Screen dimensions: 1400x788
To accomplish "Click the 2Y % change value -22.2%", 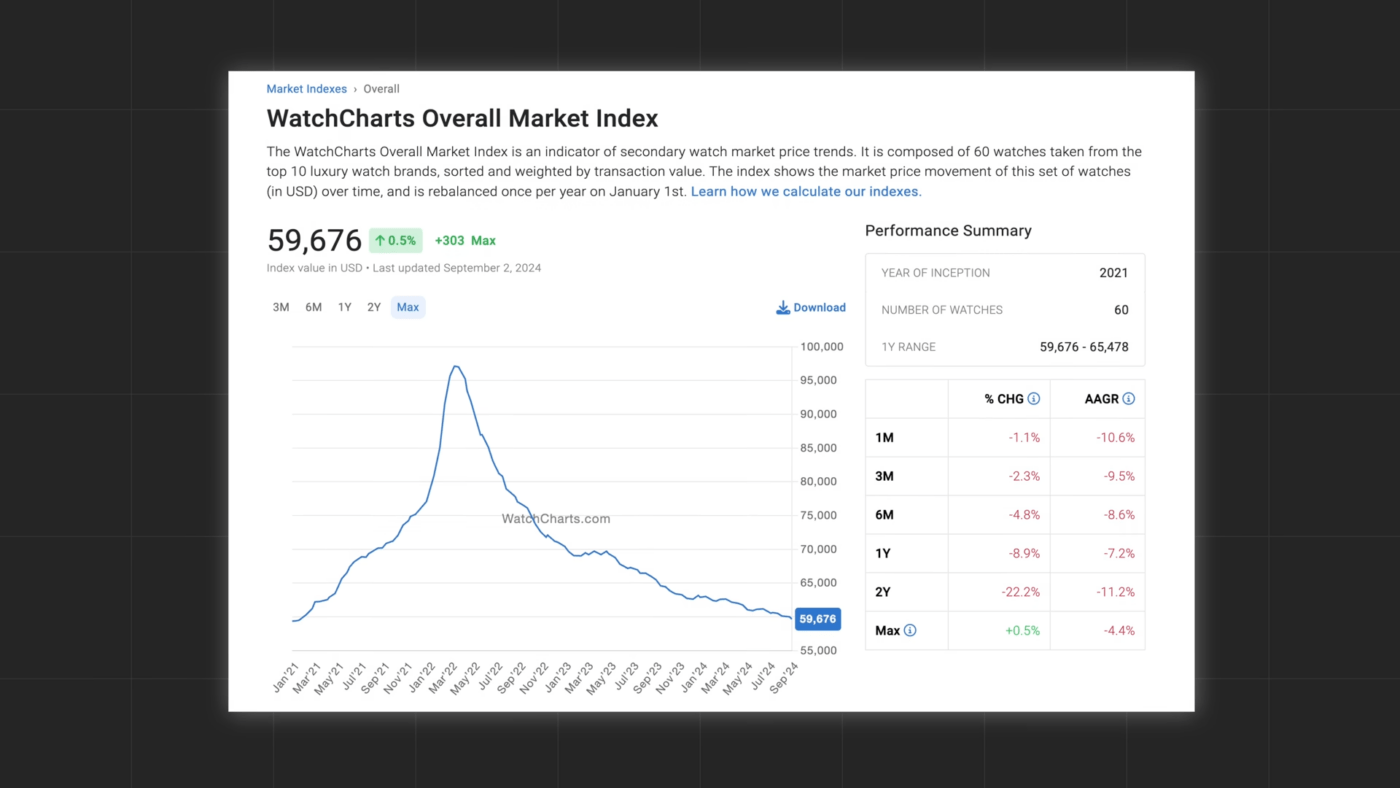I will pyautogui.click(x=1021, y=592).
